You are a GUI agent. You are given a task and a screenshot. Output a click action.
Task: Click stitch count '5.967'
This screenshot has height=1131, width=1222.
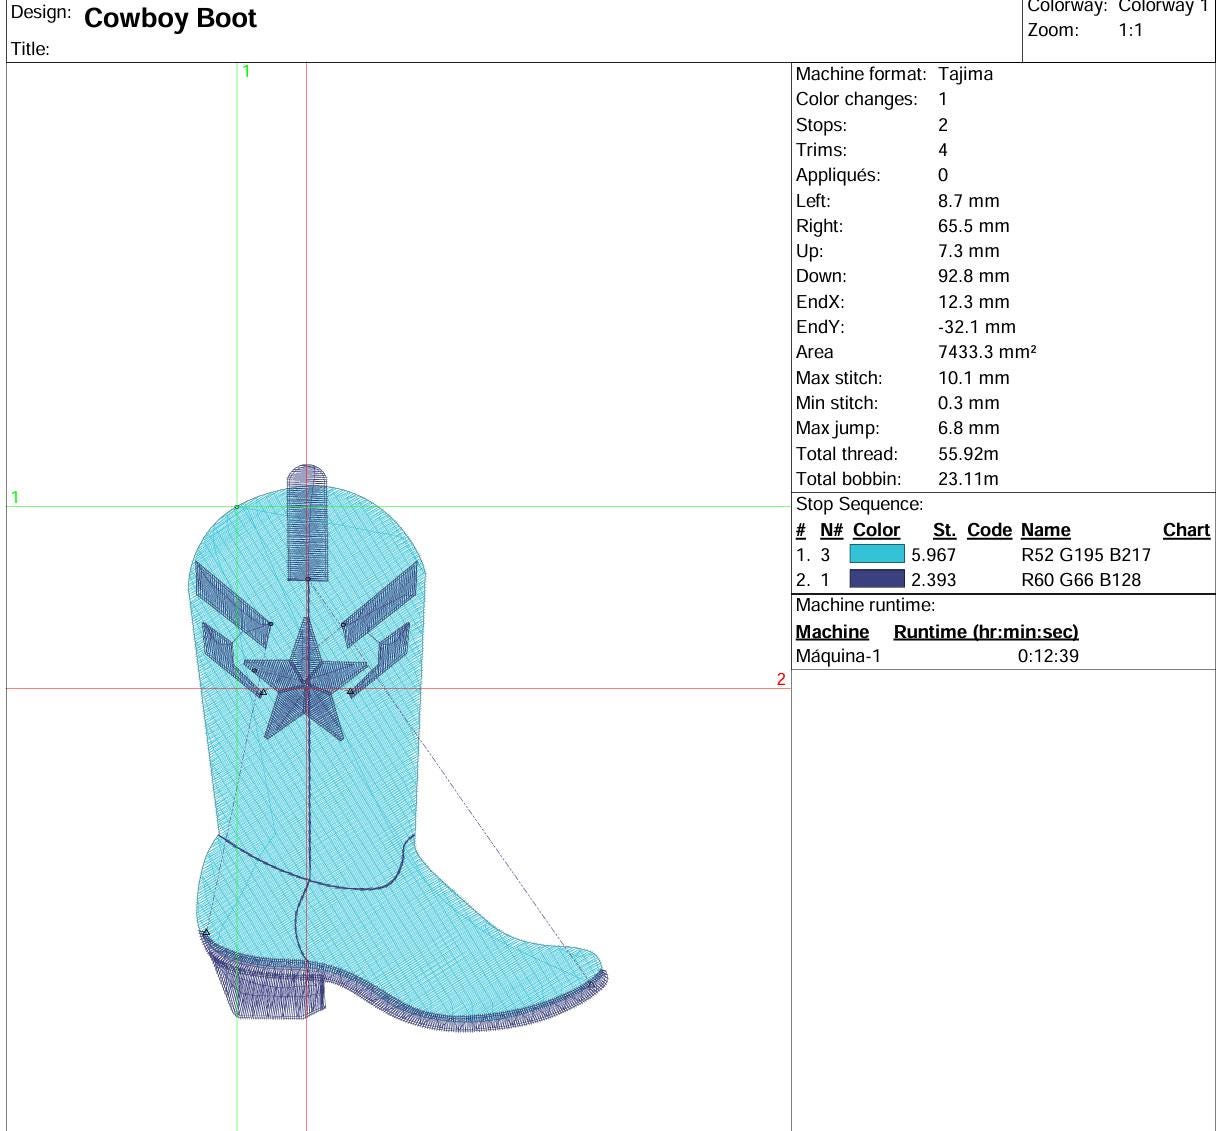coord(933,555)
